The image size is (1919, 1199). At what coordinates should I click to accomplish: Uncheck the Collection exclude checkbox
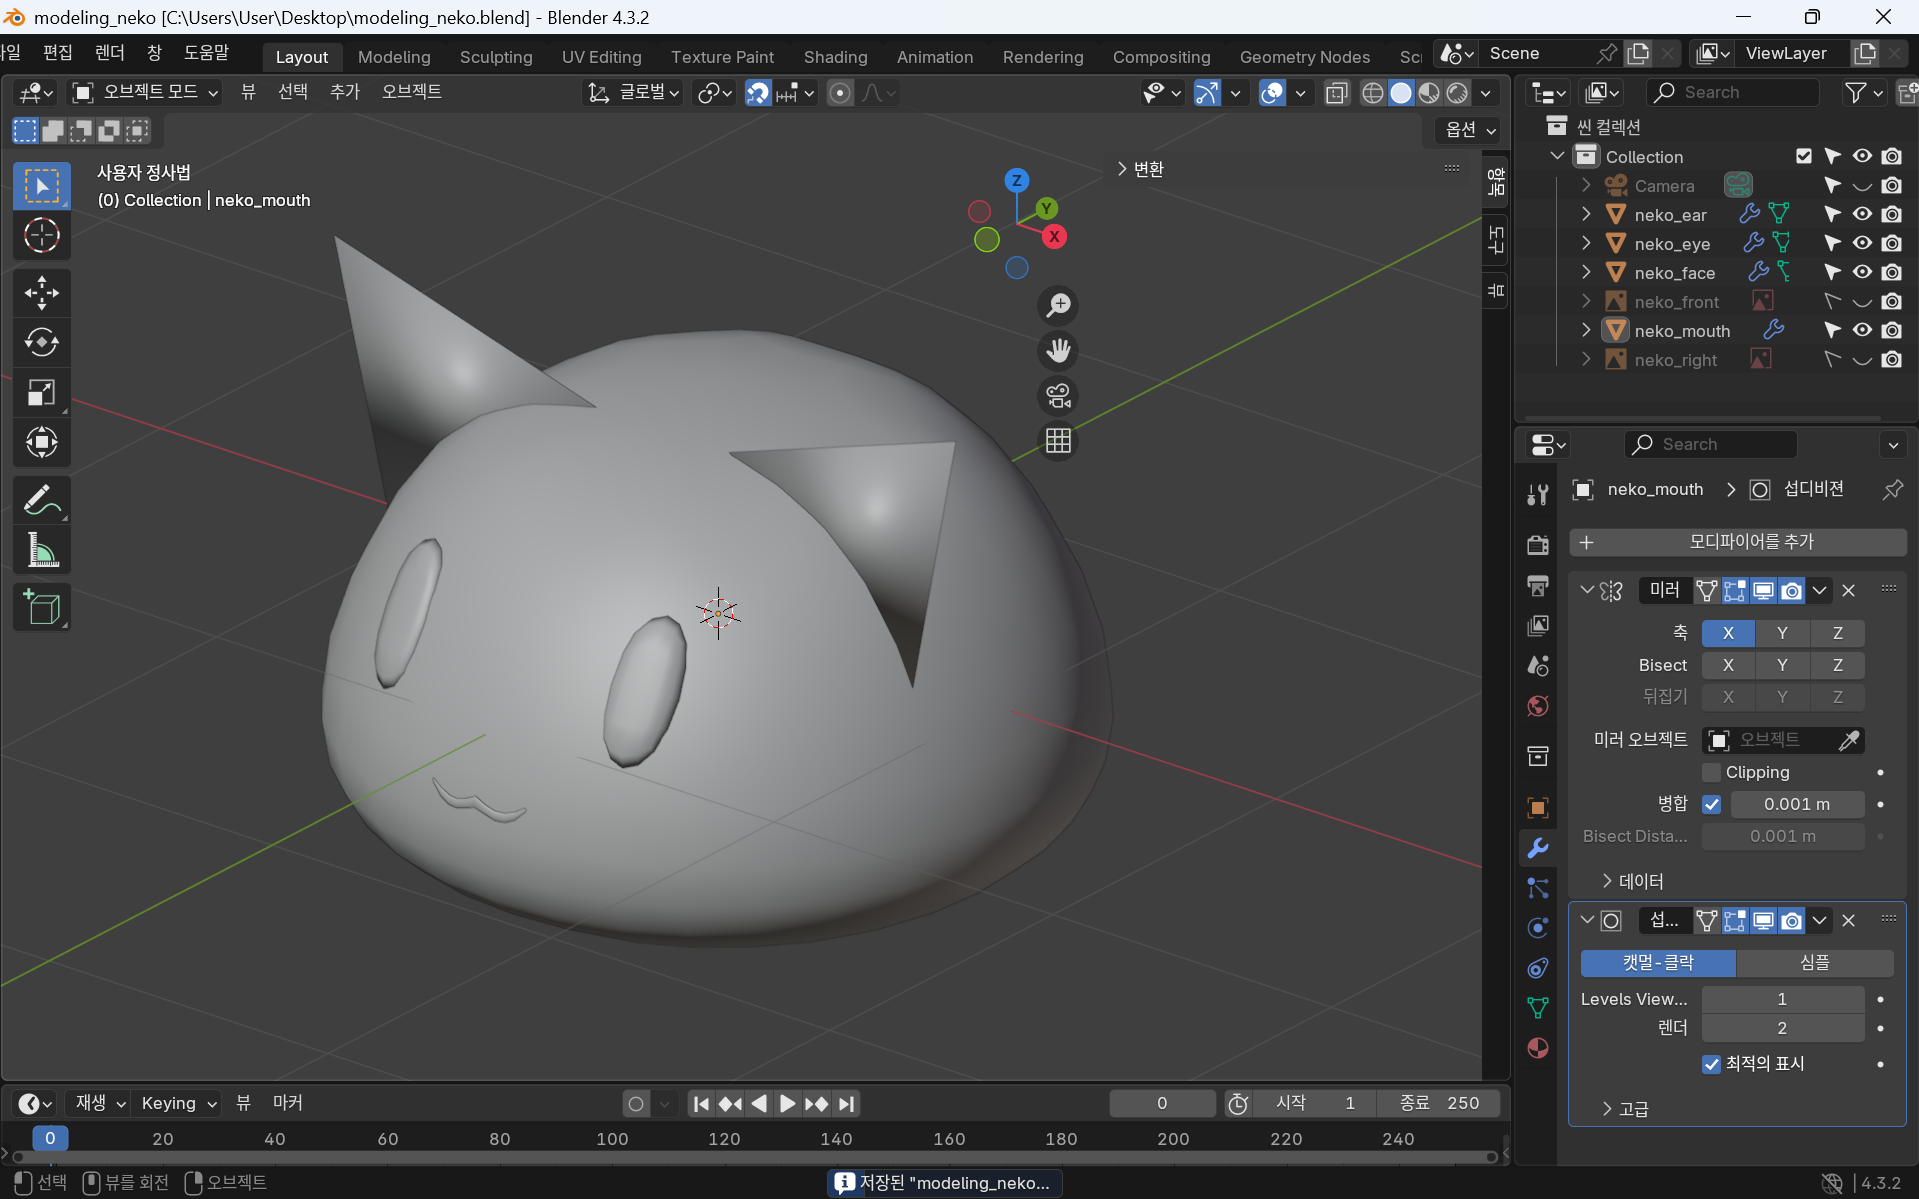[1803, 156]
